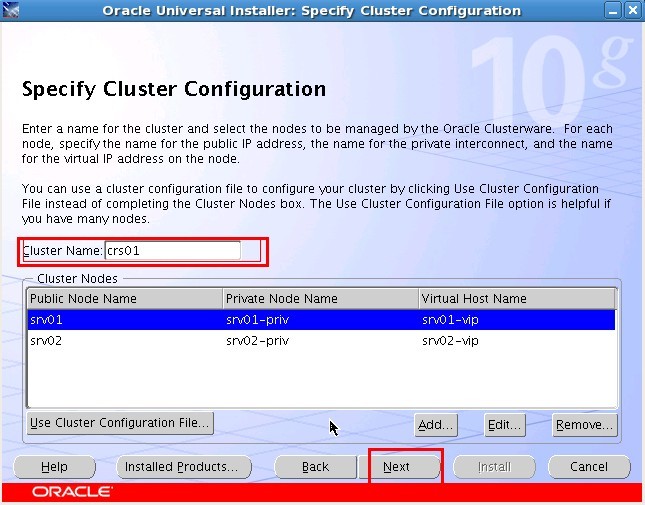Image resolution: width=645 pixels, height=505 pixels.
Task: Open the Help dialog
Action: tap(54, 467)
